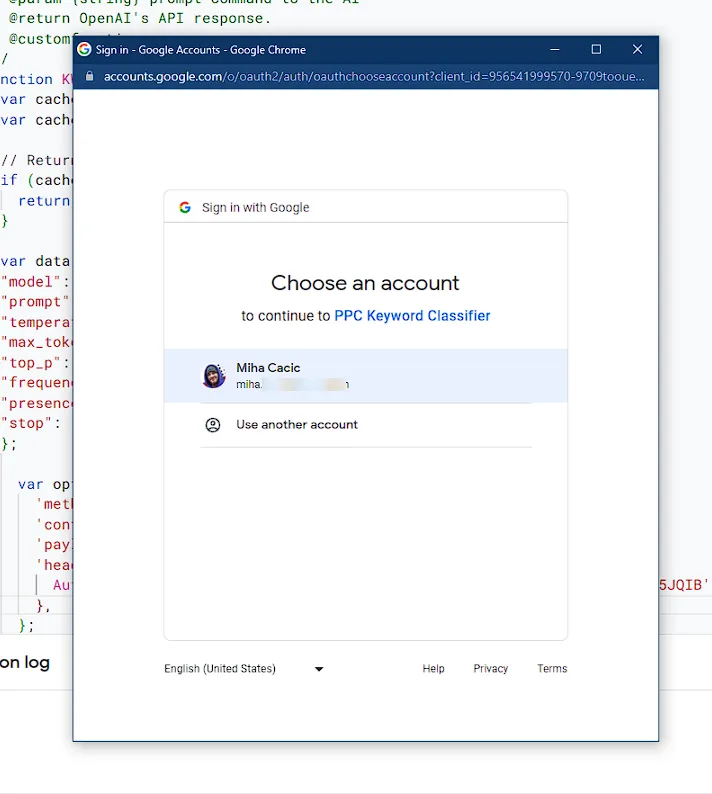Select the Miha Cacic account
The image size is (712, 794).
365,376
